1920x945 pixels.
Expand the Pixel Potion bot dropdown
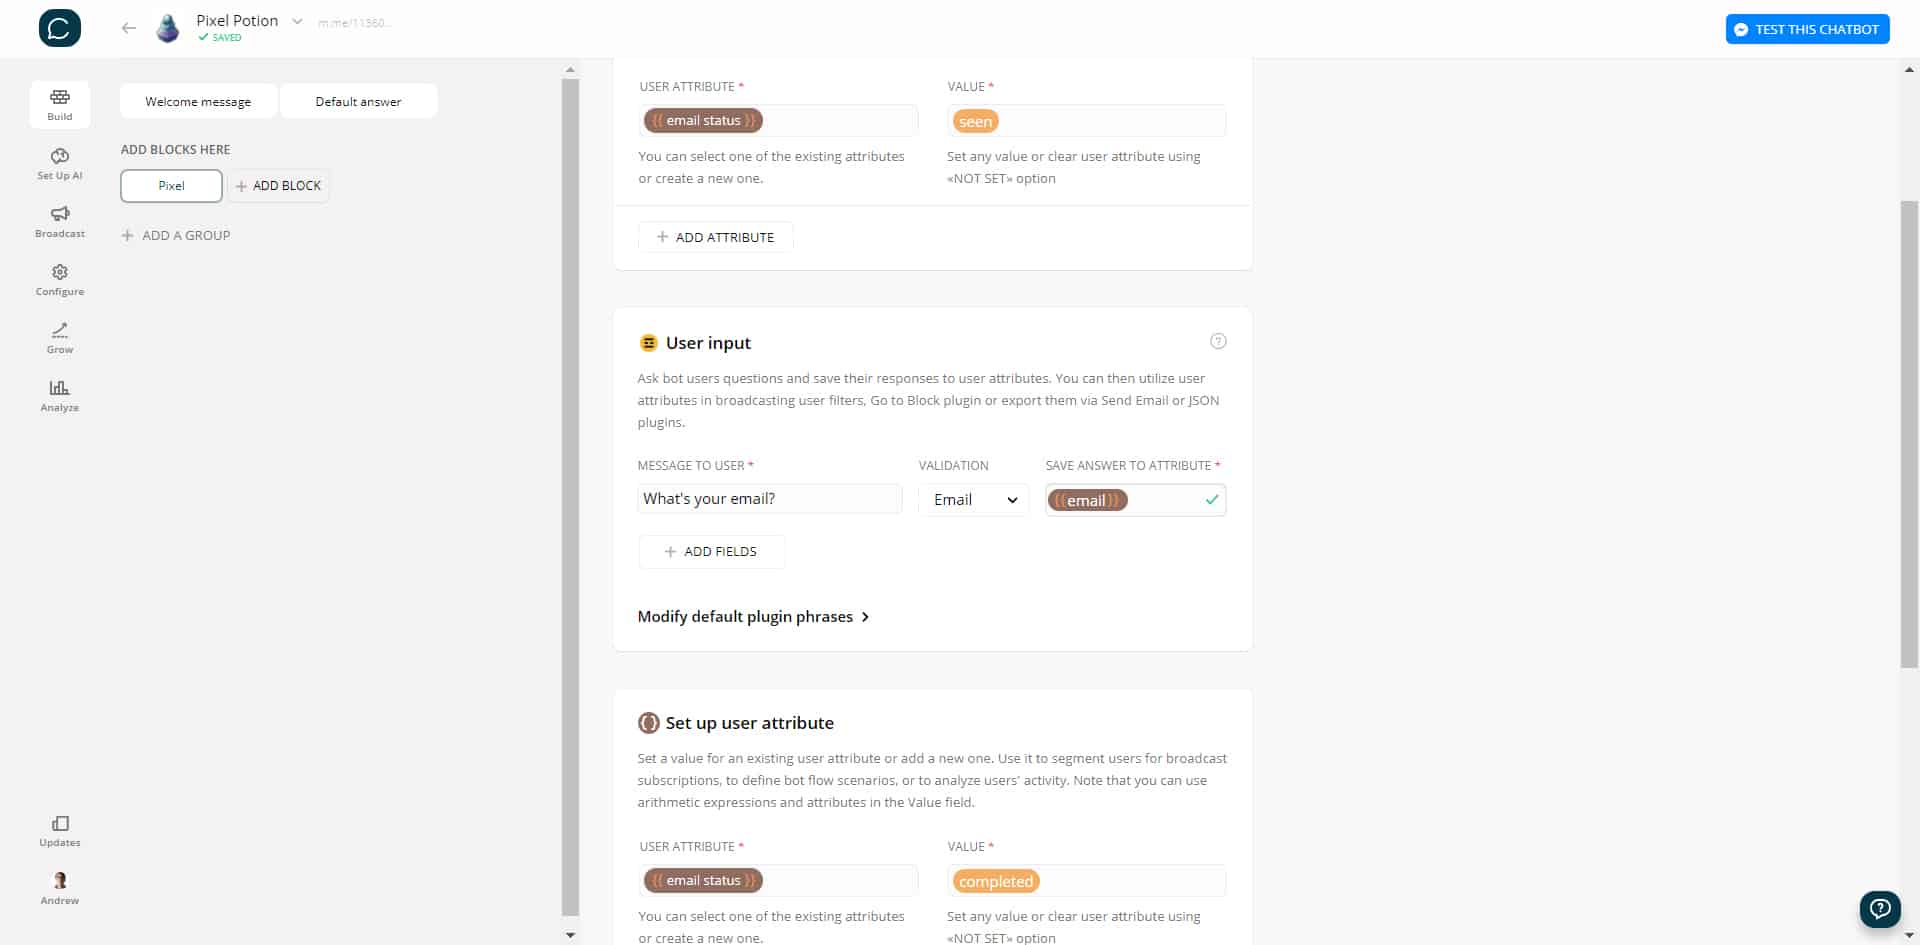click(297, 21)
